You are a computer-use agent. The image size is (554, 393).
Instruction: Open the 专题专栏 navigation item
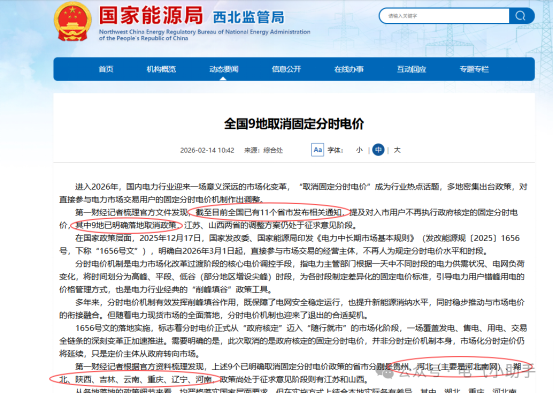pos(474,69)
